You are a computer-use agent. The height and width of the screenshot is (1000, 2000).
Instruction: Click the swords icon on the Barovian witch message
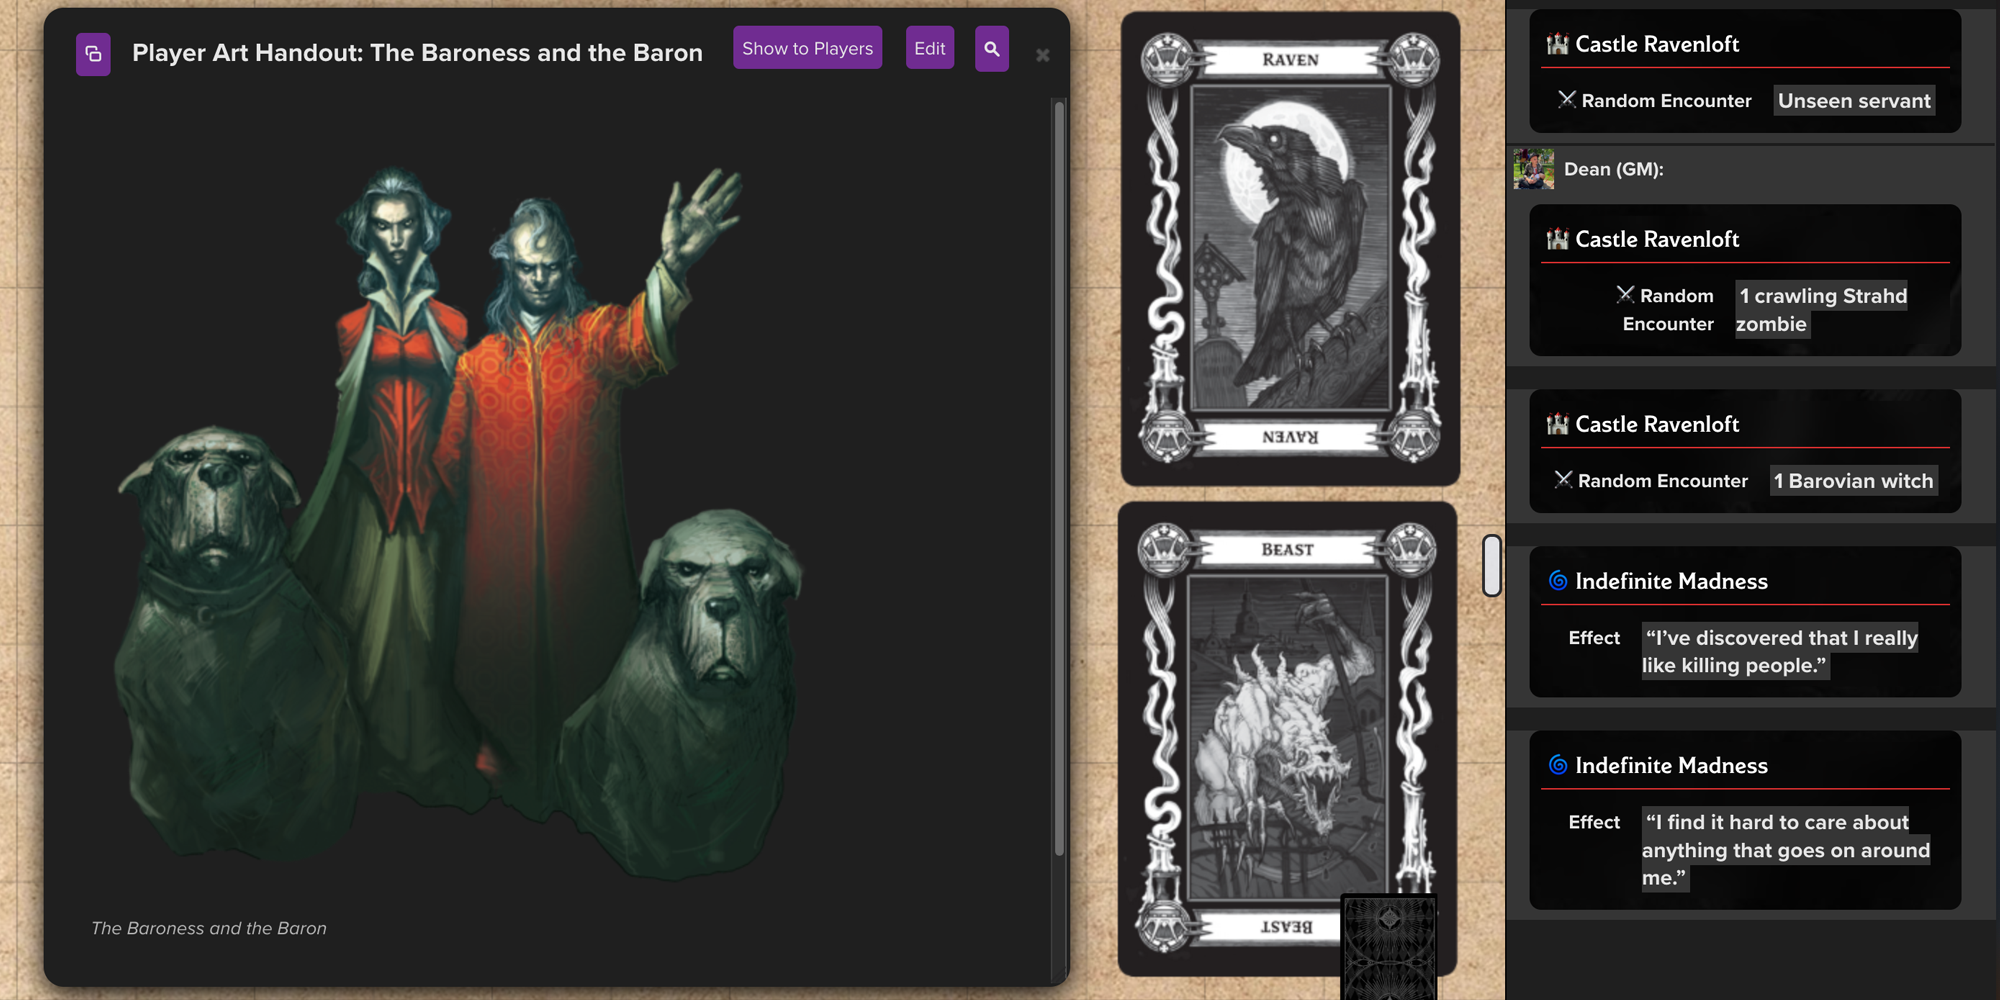point(1563,480)
